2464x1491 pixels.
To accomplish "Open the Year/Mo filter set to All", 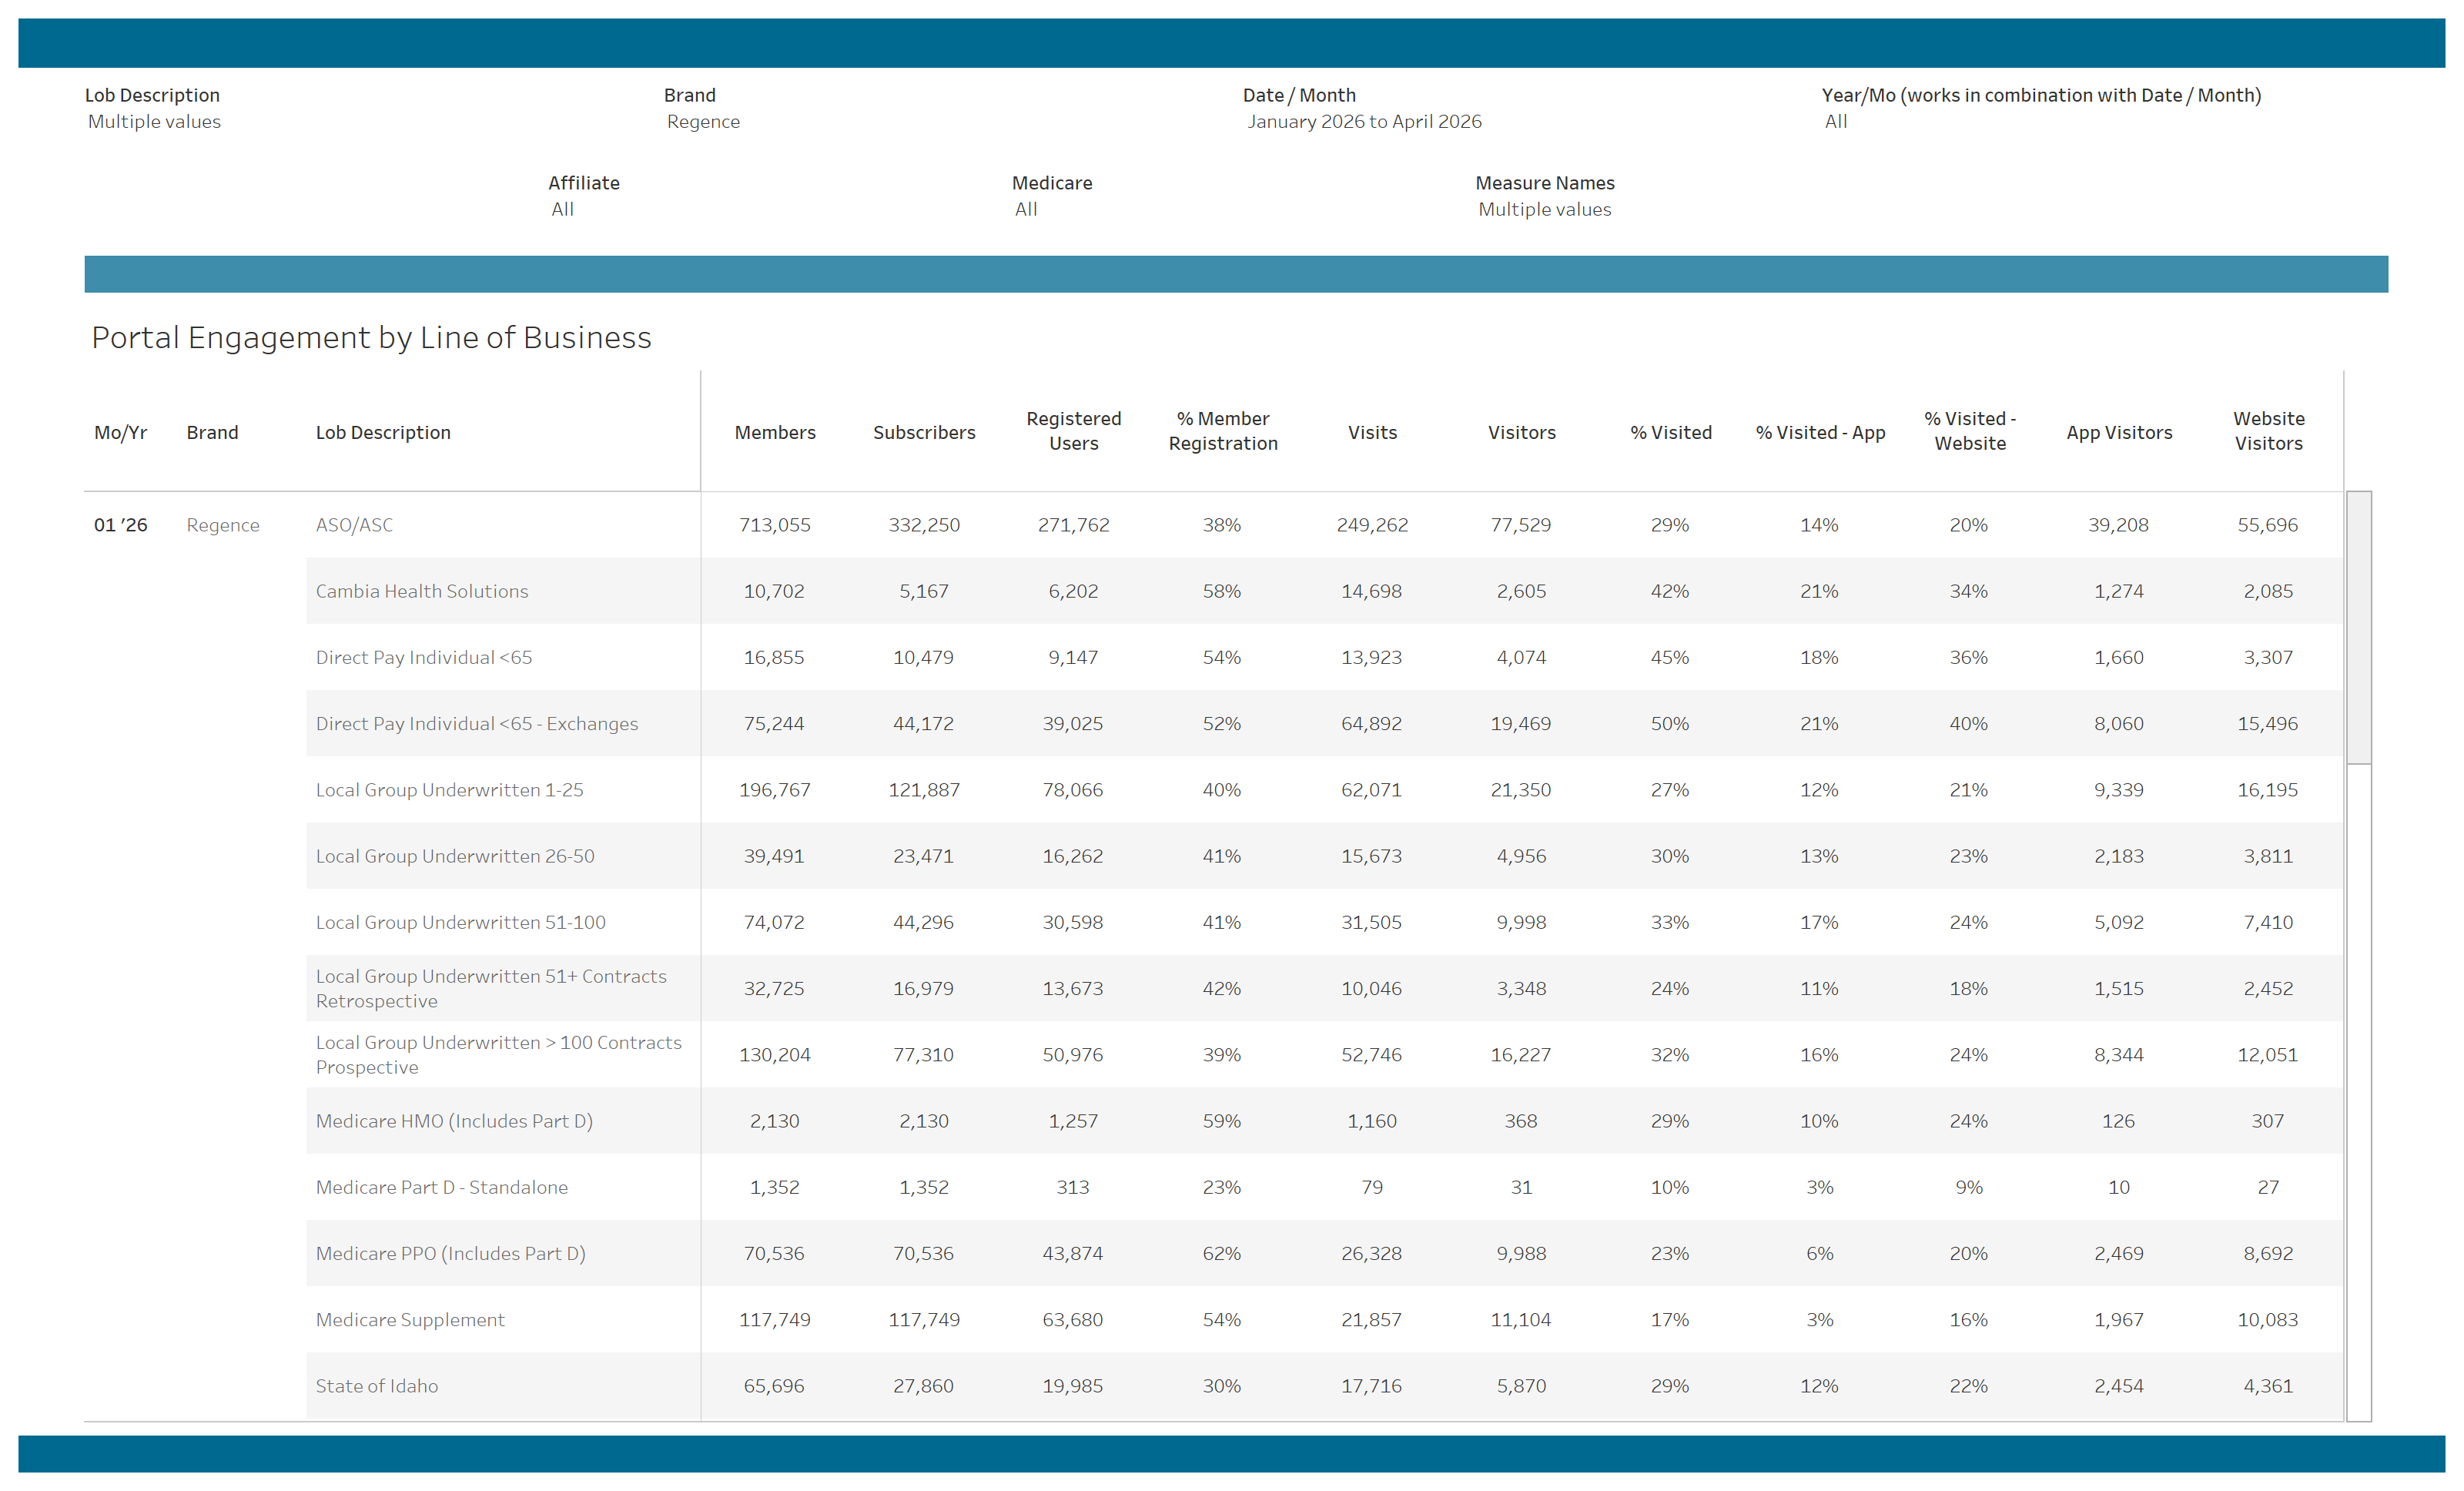I will (1835, 122).
